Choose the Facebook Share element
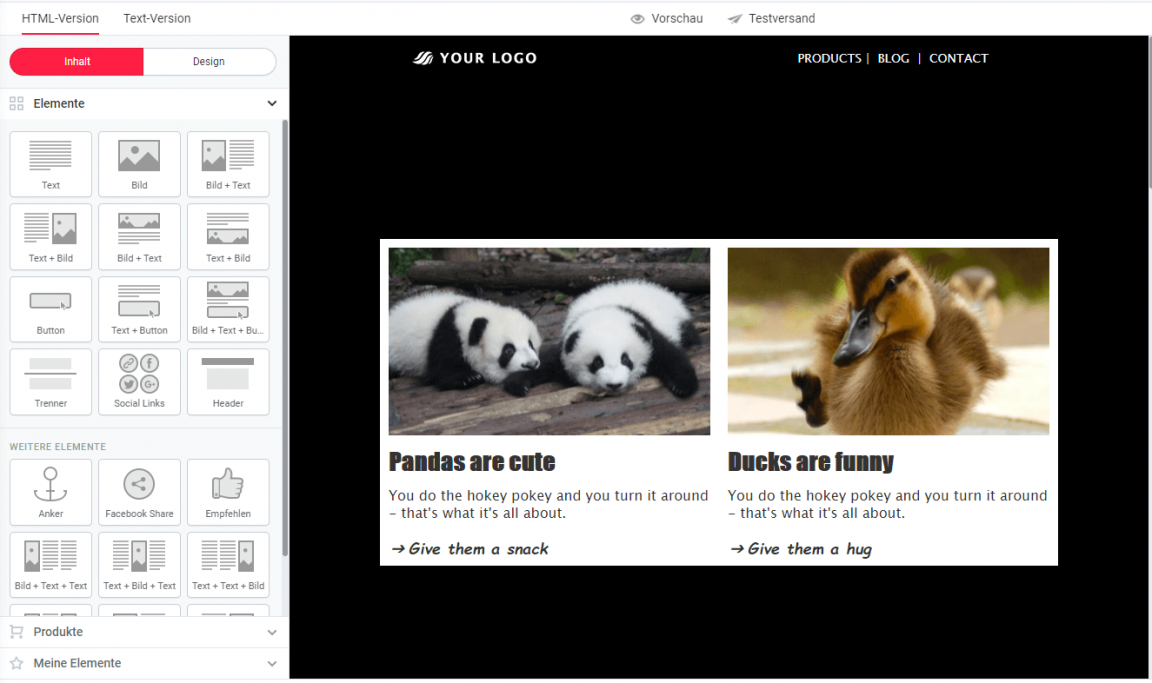Image resolution: width=1152 pixels, height=683 pixels. coord(139,491)
